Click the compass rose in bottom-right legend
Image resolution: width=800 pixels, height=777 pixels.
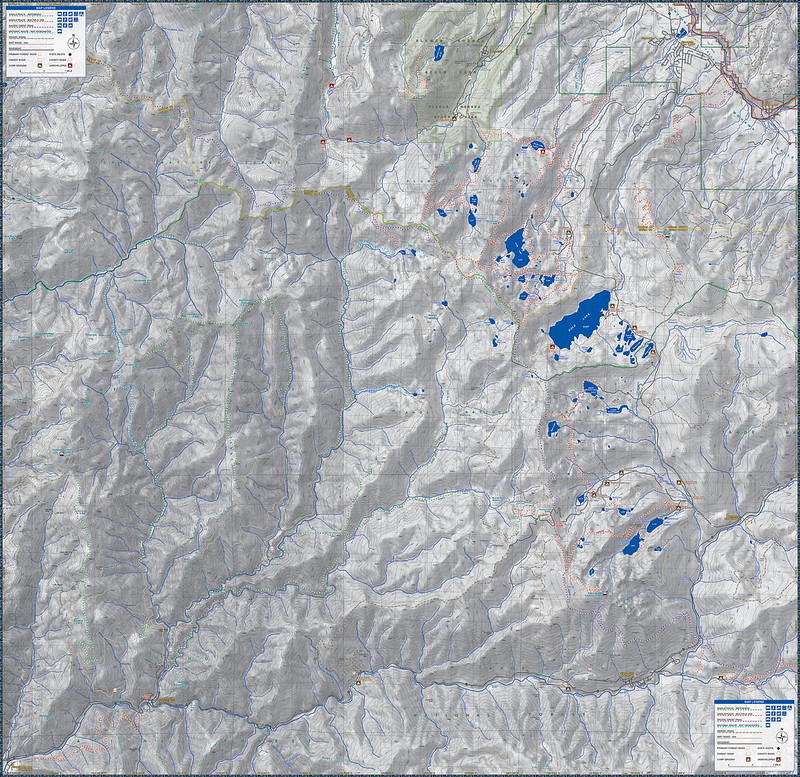click(782, 737)
